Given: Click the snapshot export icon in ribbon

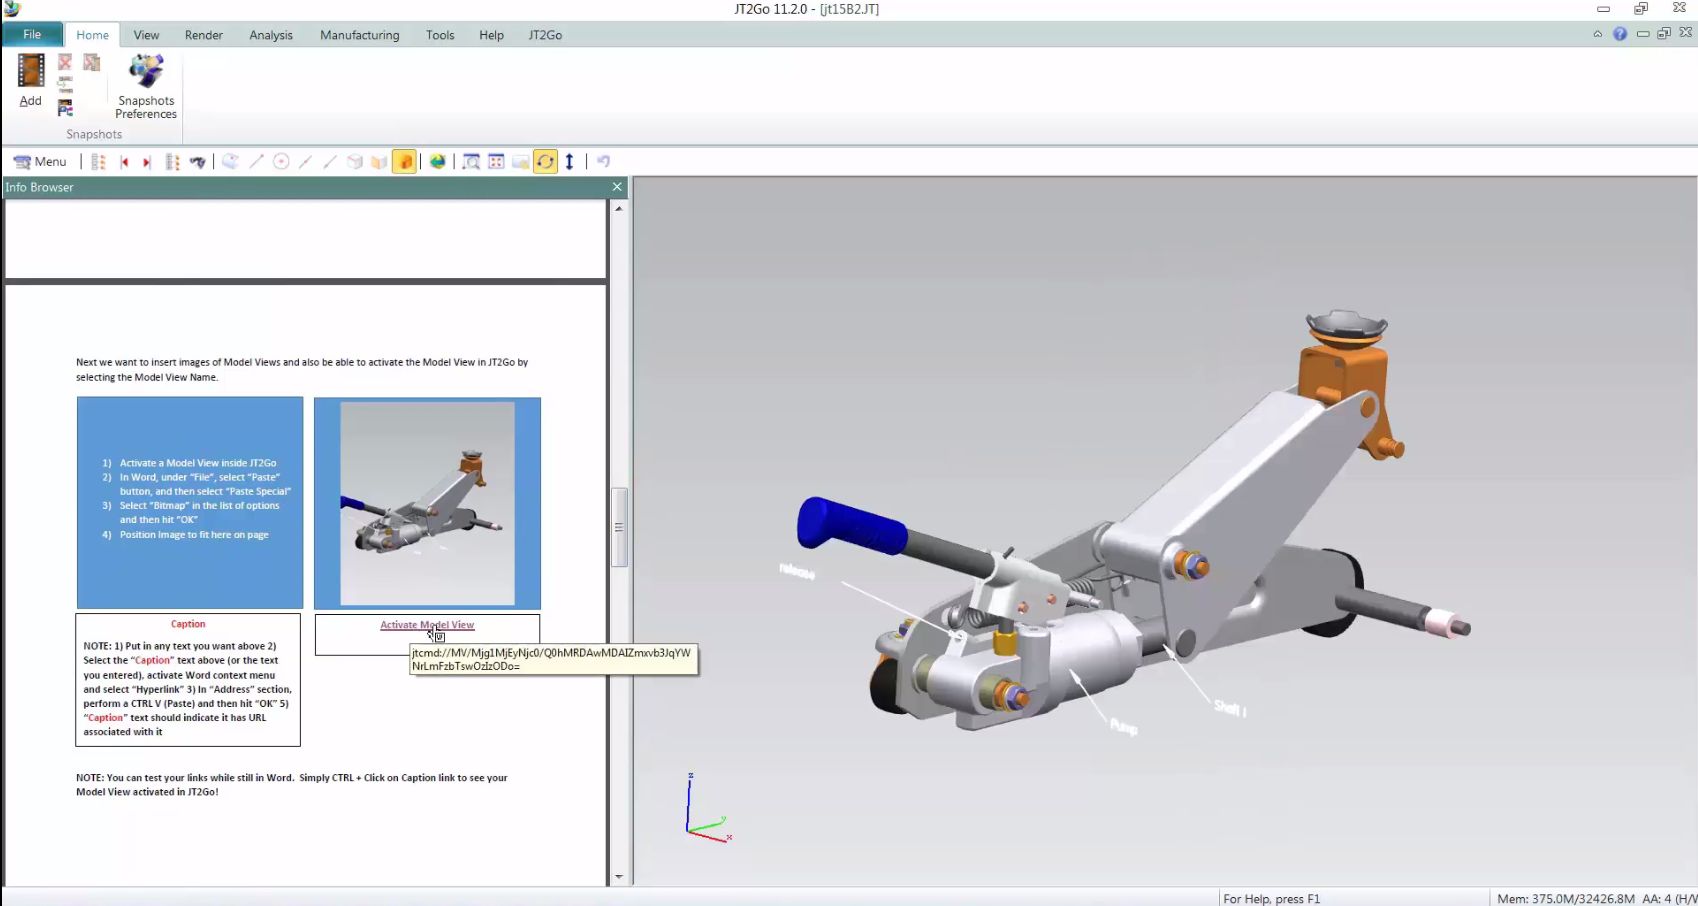Looking at the screenshot, I should click(65, 108).
